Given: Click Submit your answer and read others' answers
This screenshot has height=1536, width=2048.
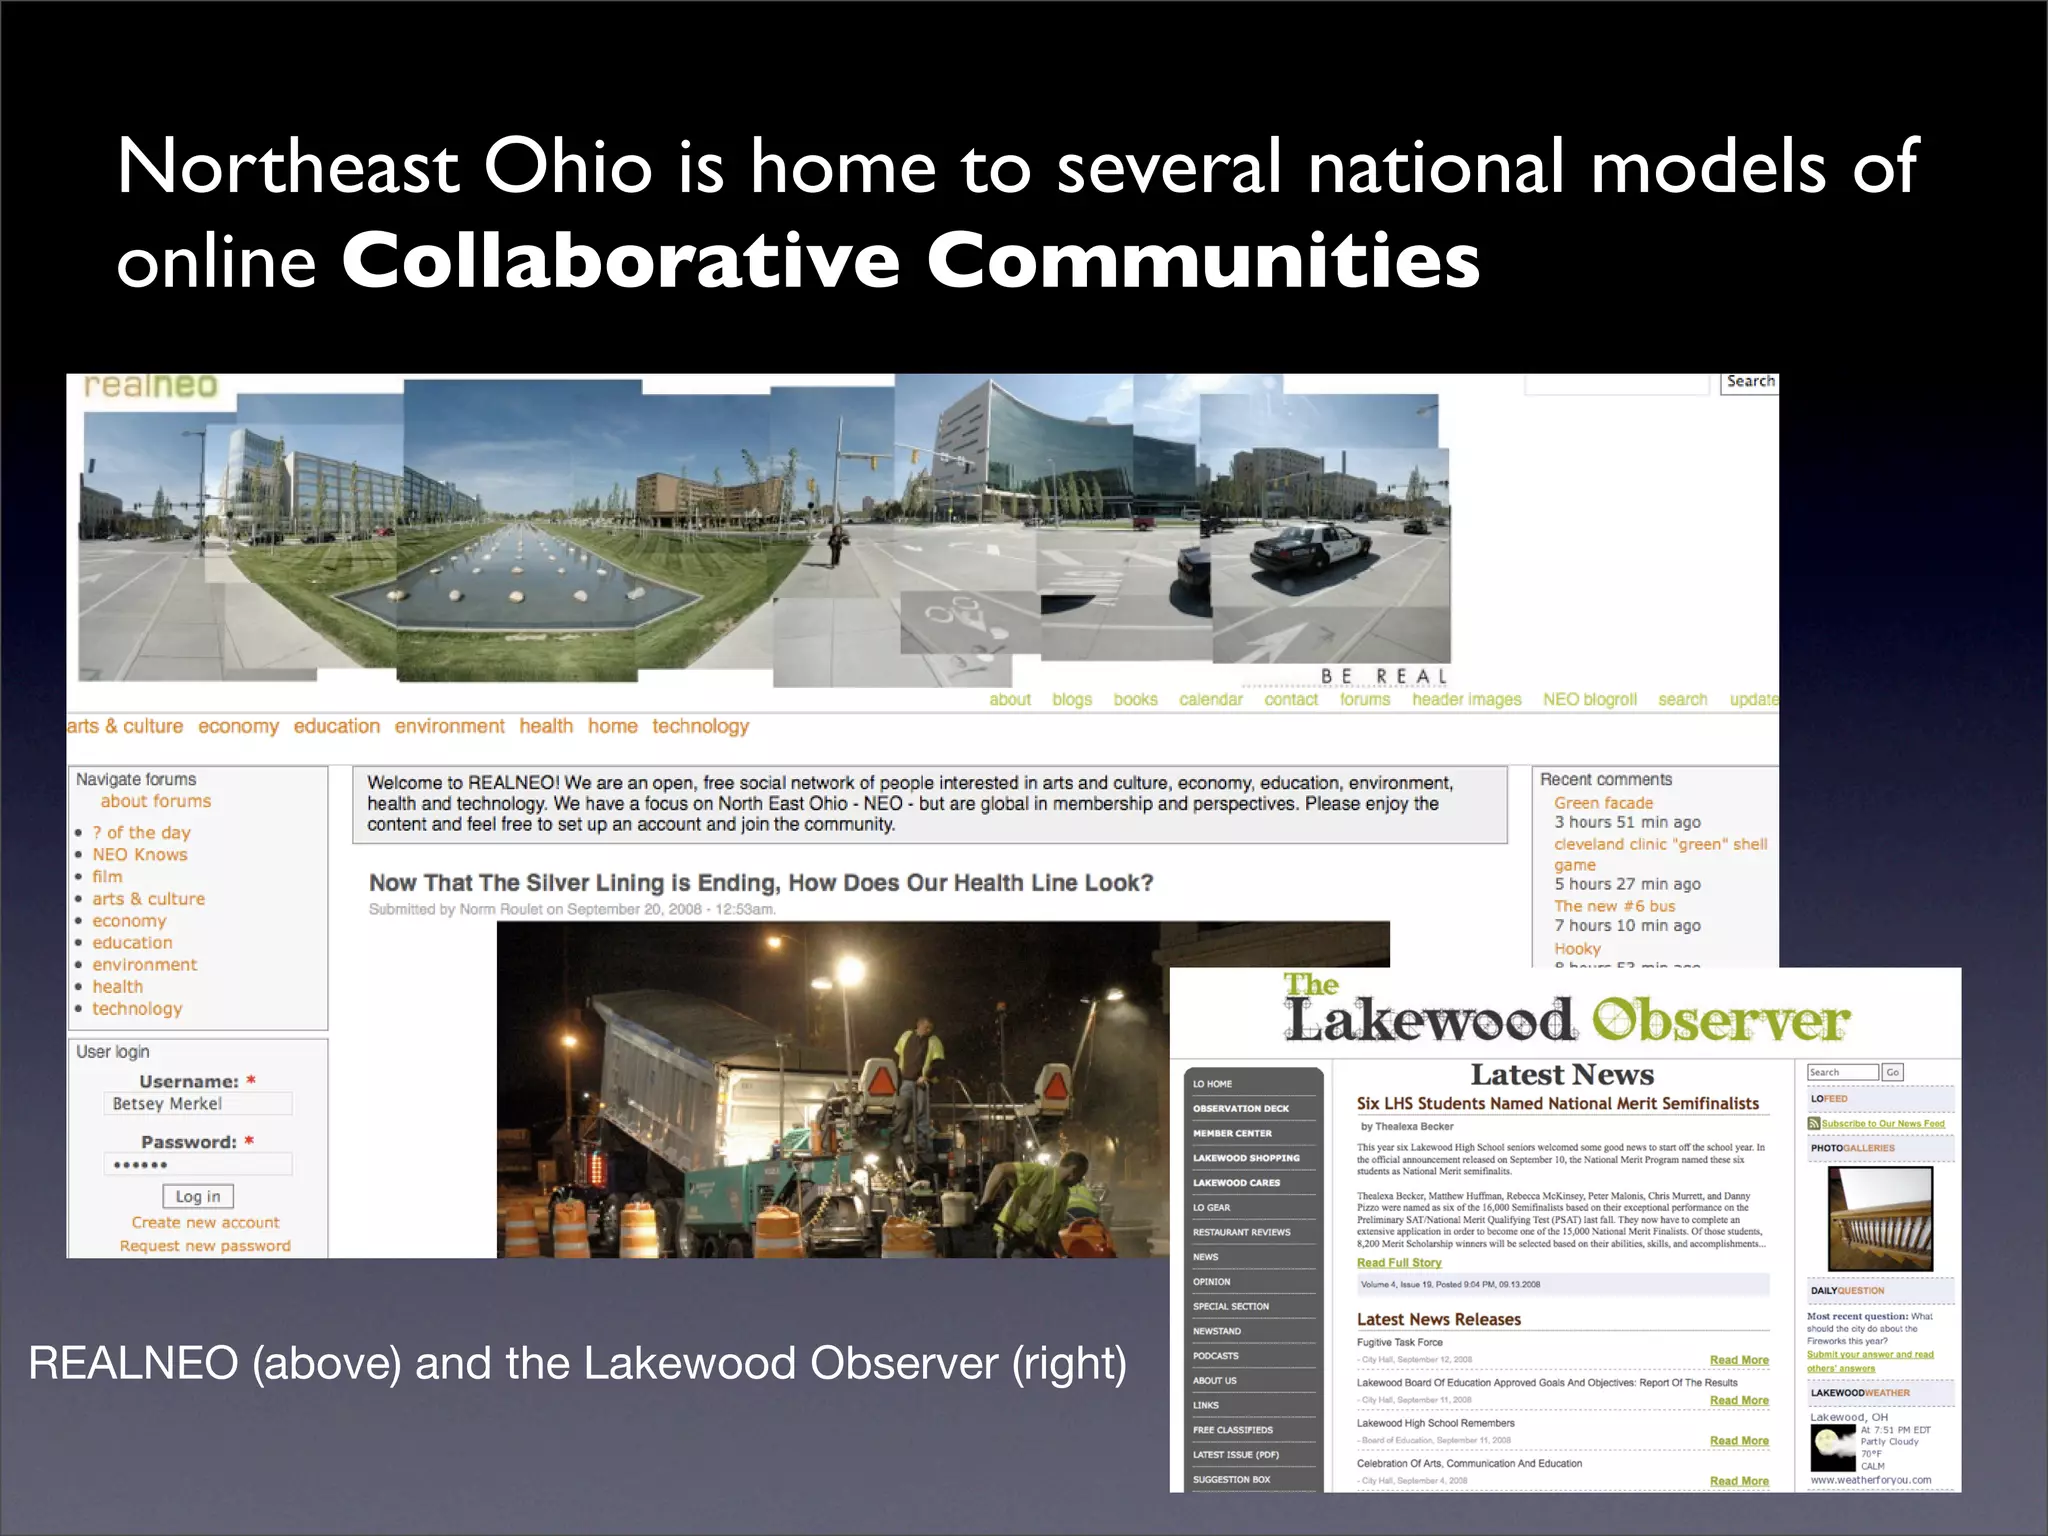Looking at the screenshot, I should point(1869,1361).
